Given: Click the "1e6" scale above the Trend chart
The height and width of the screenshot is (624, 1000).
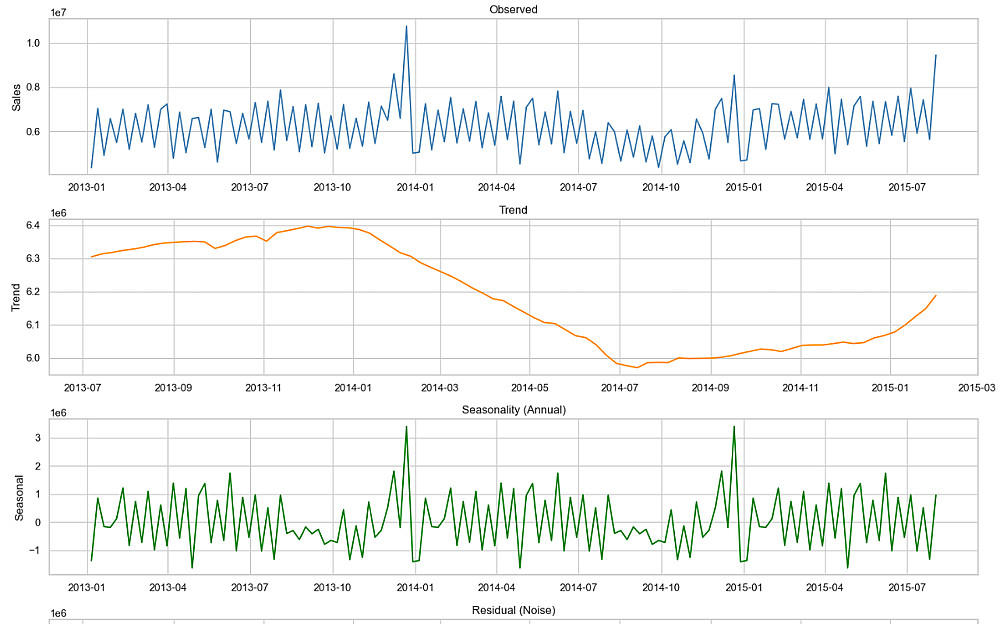Looking at the screenshot, I should 58,213.
